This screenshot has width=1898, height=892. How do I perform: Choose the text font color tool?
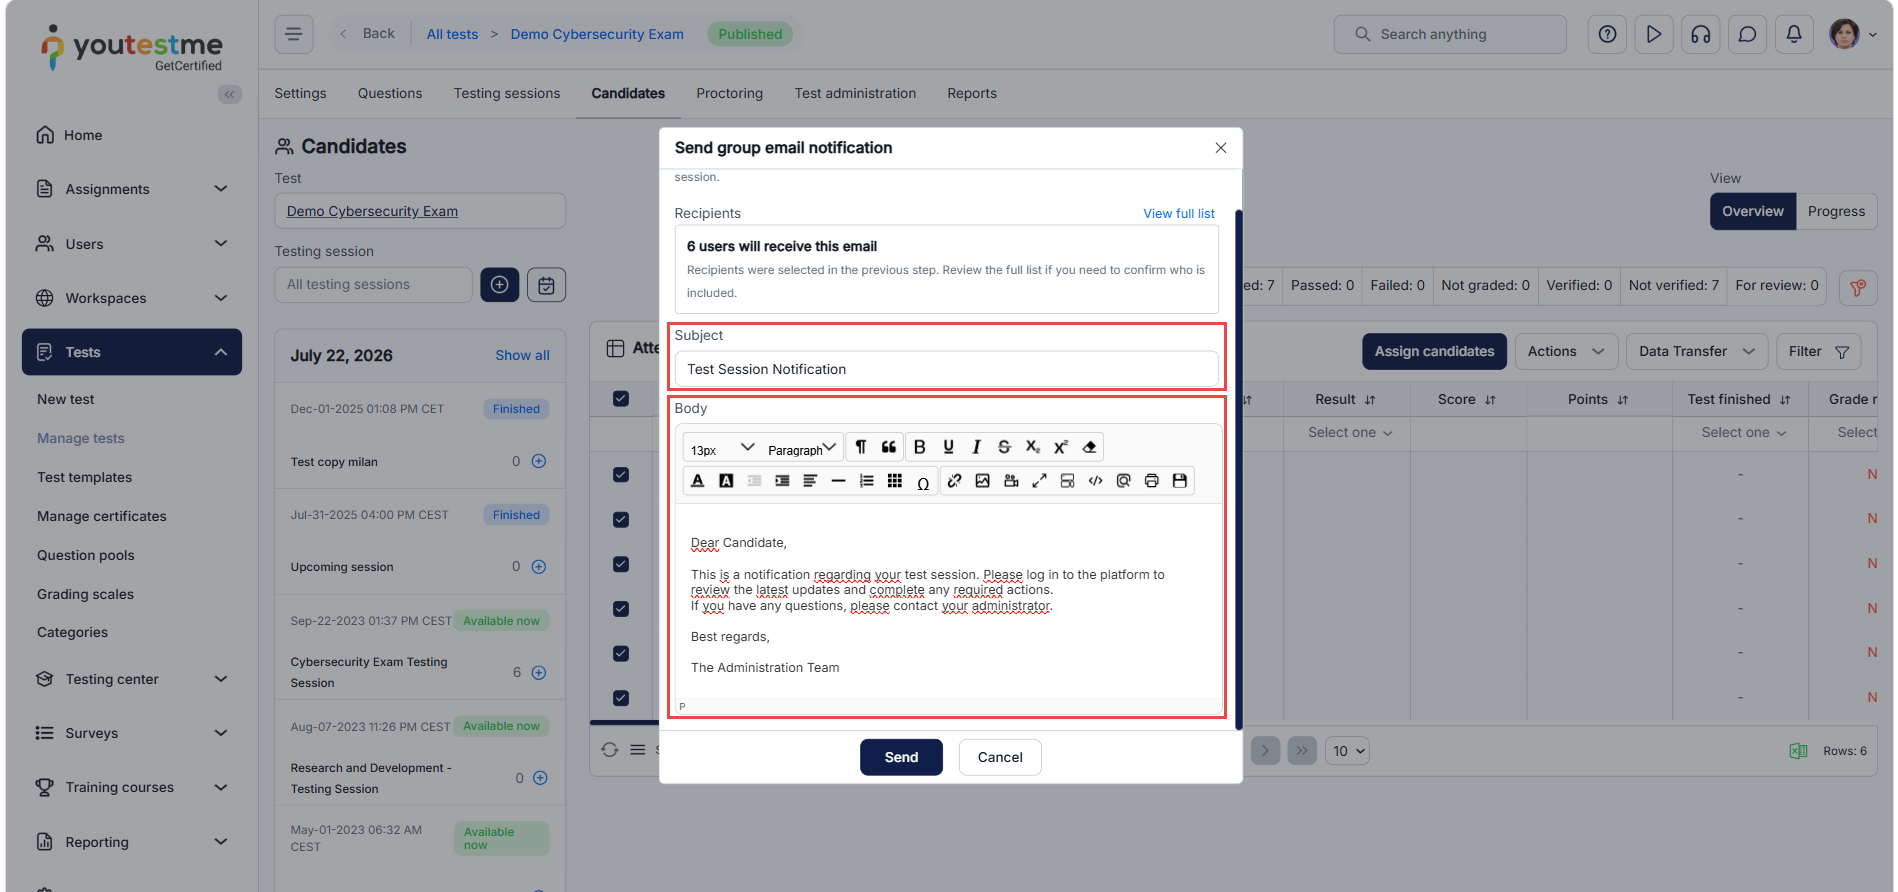[x=698, y=481]
